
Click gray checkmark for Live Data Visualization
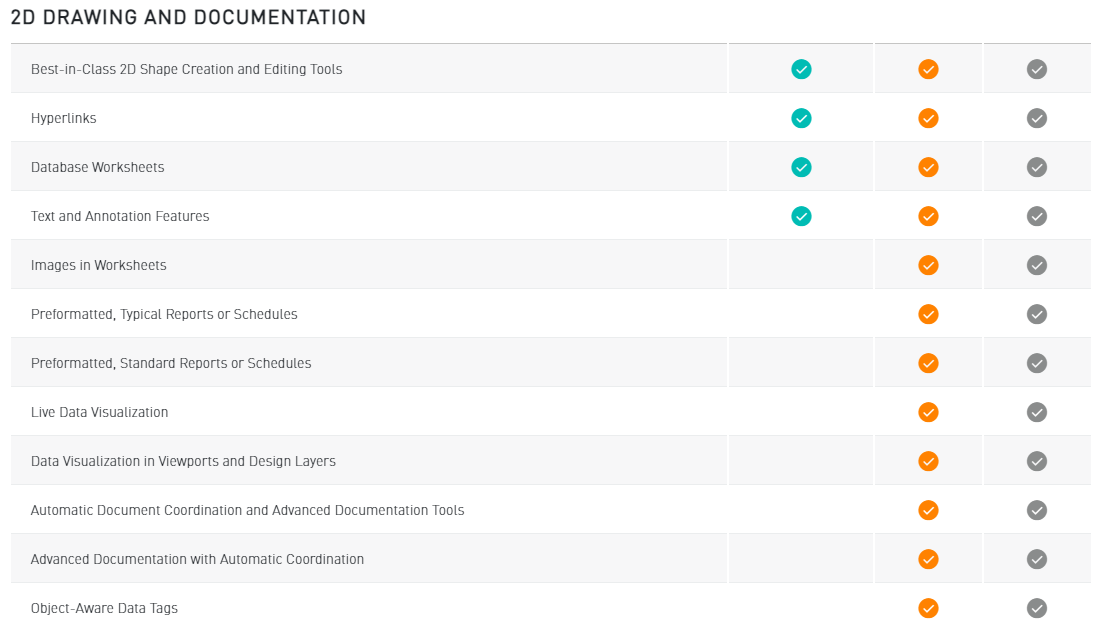(x=1037, y=412)
